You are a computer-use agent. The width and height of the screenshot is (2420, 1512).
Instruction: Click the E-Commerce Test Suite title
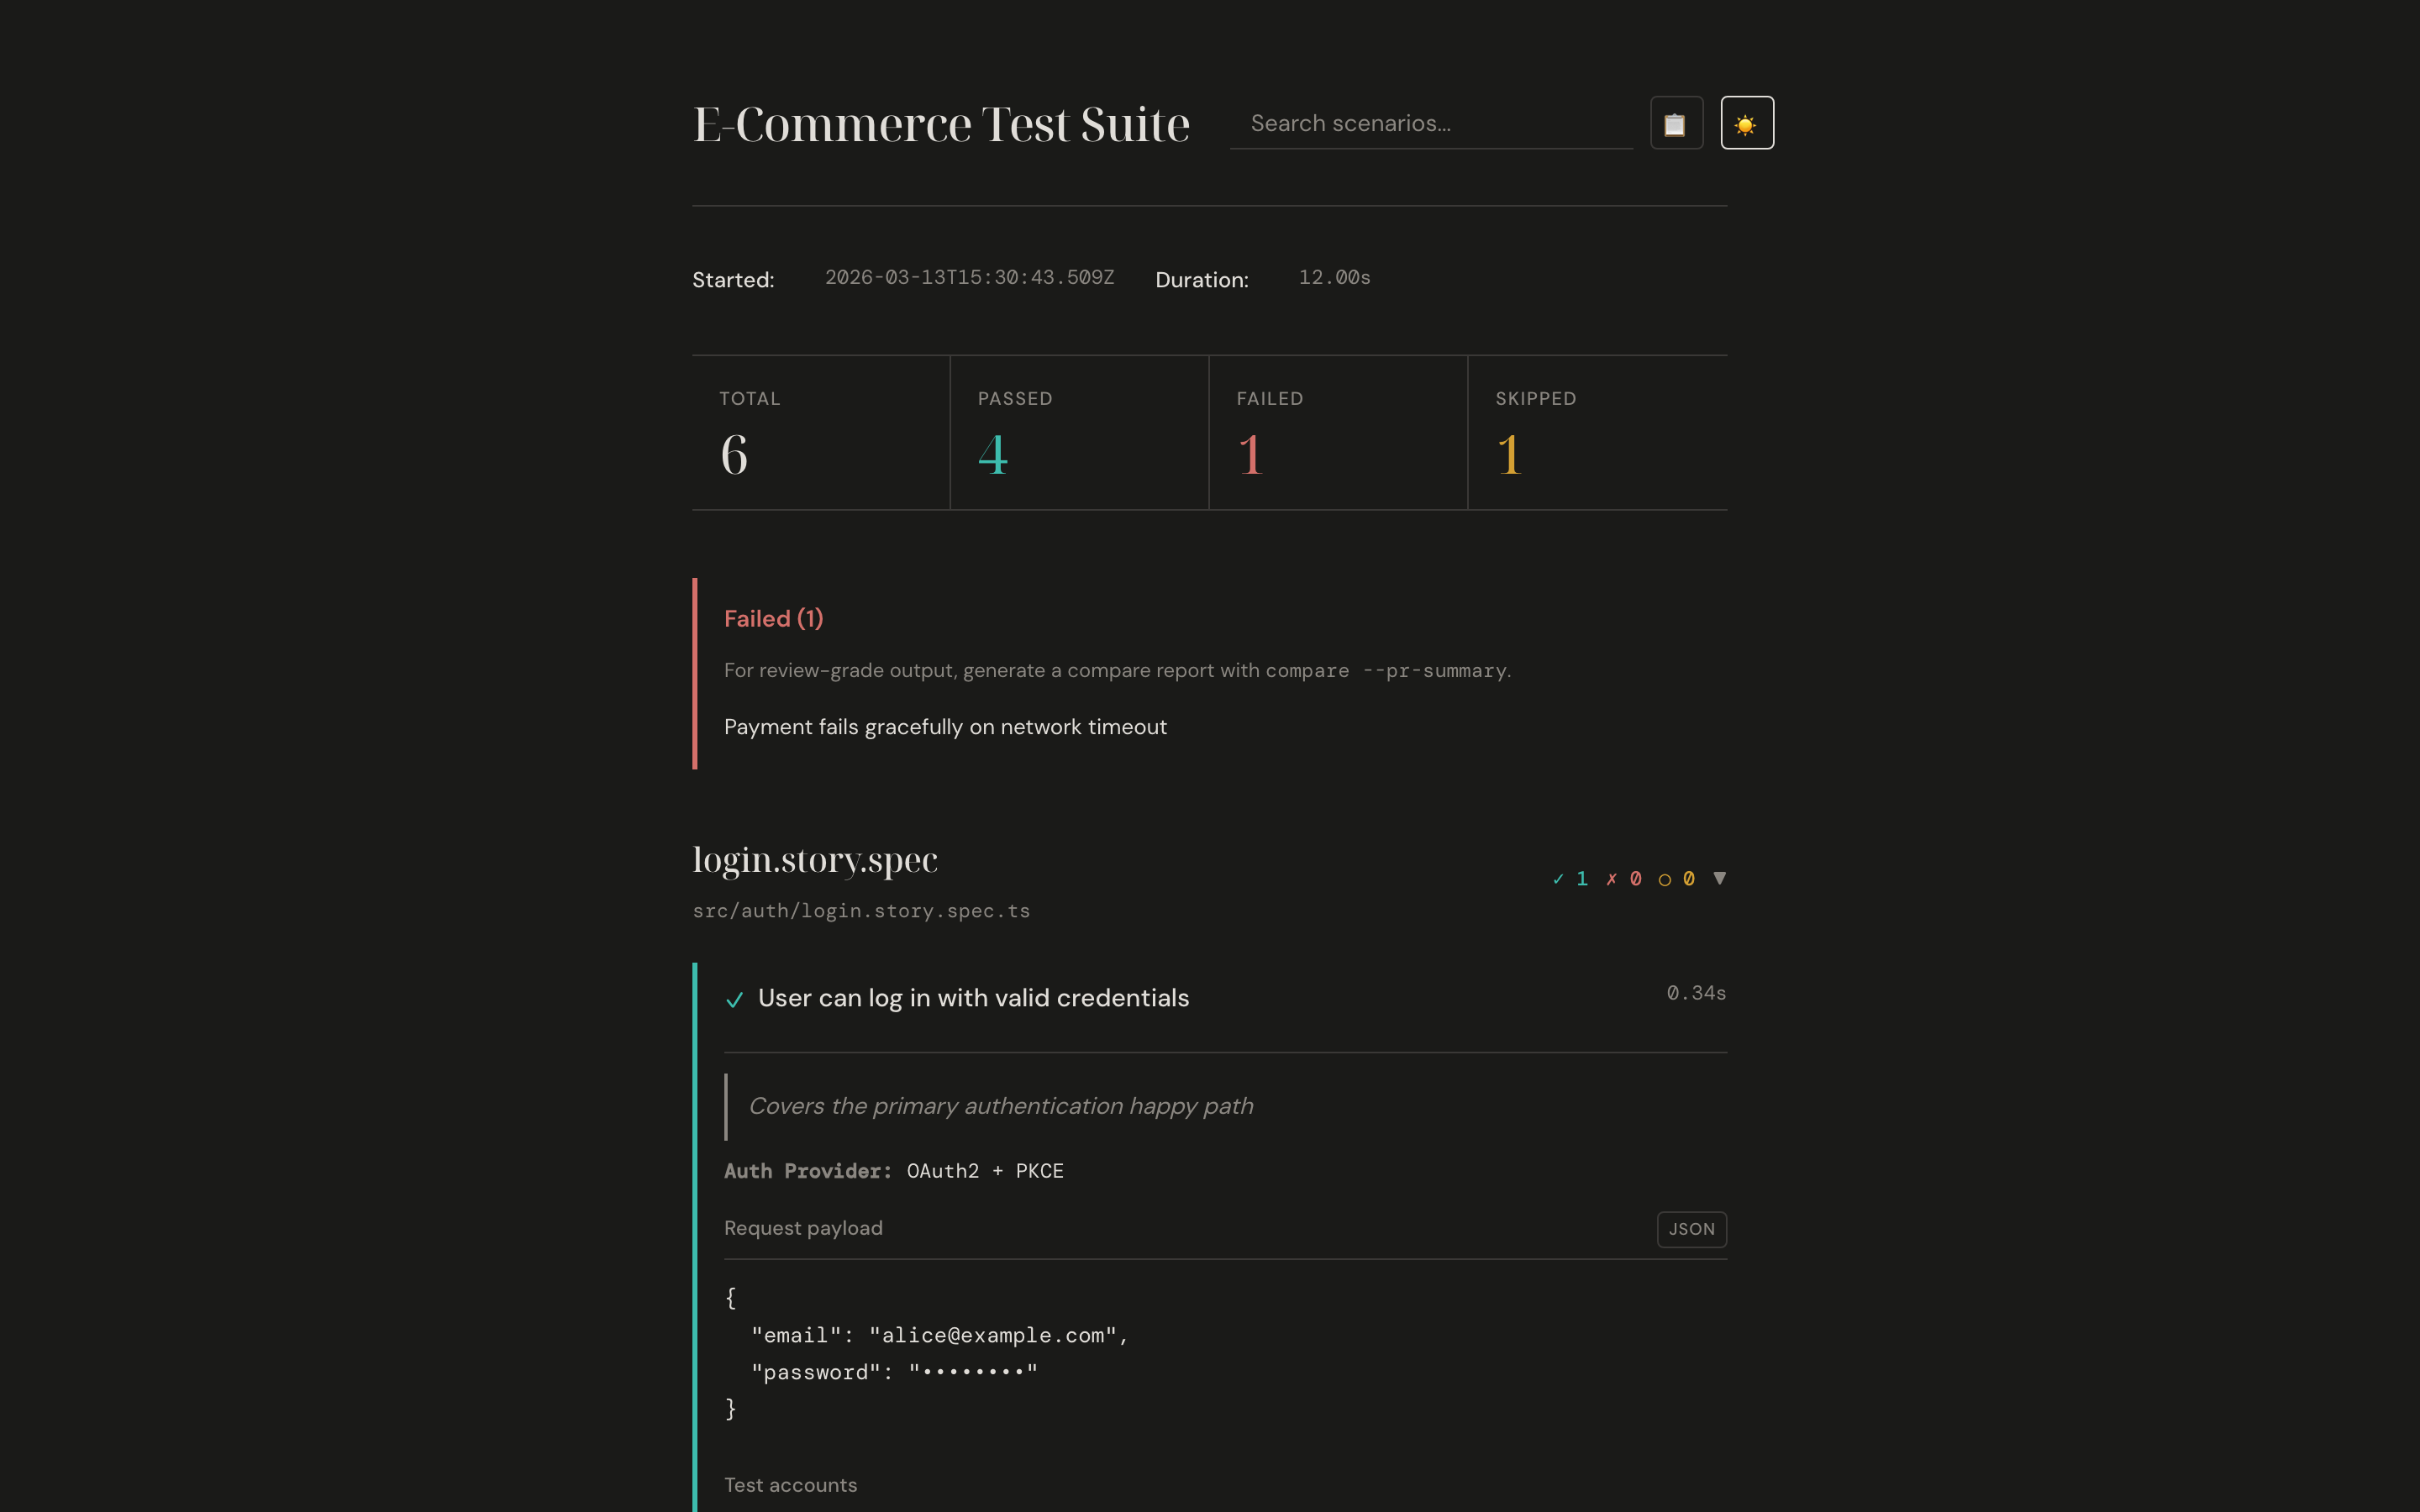click(x=941, y=122)
